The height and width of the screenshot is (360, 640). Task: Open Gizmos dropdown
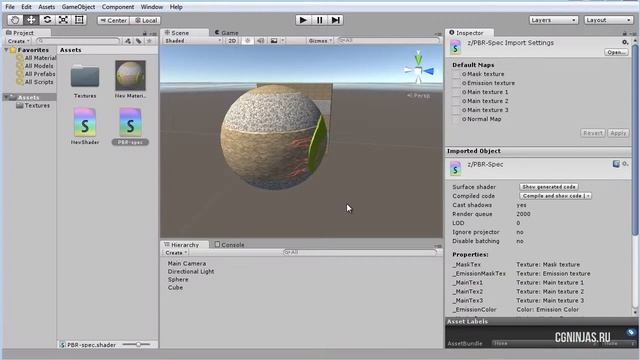click(320, 41)
